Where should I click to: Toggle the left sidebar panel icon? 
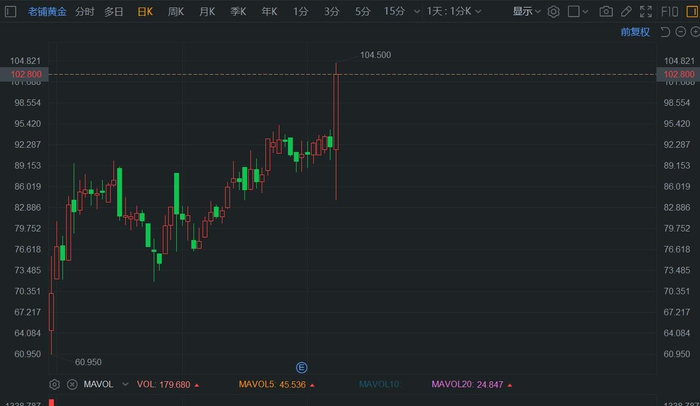point(10,11)
